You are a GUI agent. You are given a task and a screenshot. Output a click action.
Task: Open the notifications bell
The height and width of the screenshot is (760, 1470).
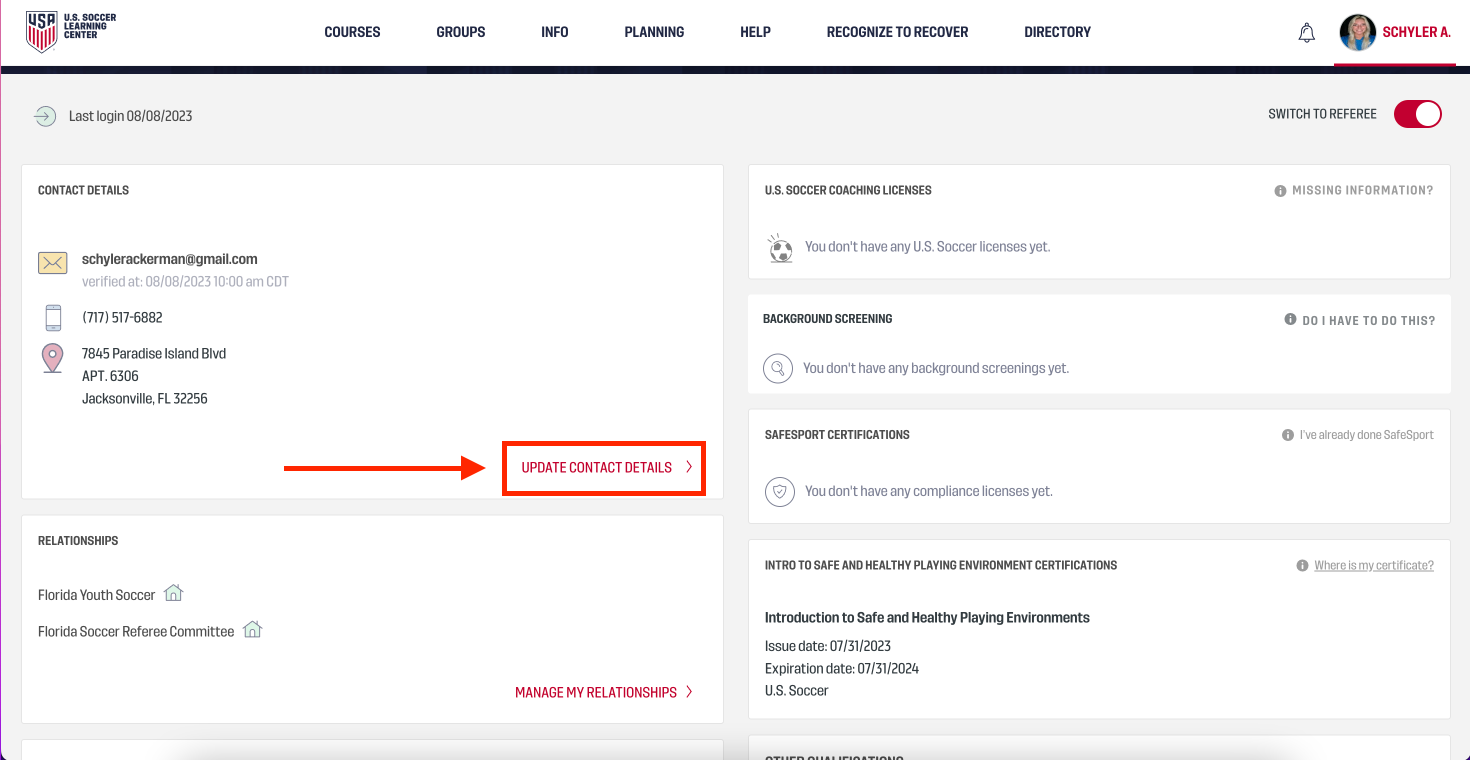[1306, 33]
